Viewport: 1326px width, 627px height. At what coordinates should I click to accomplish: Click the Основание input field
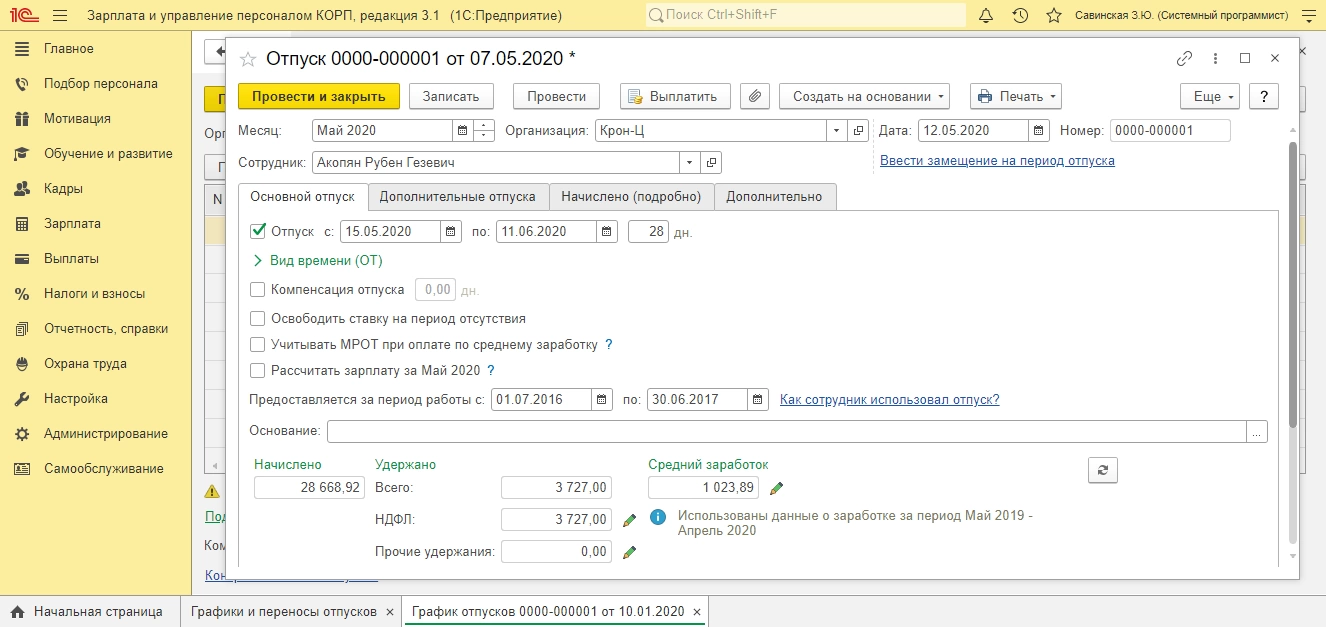(786, 431)
